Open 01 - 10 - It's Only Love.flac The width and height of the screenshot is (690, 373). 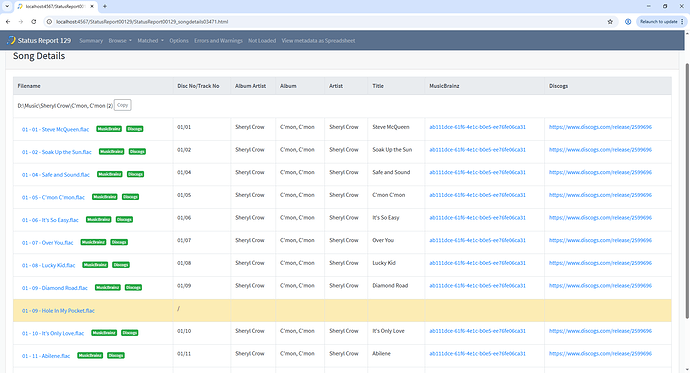53,333
